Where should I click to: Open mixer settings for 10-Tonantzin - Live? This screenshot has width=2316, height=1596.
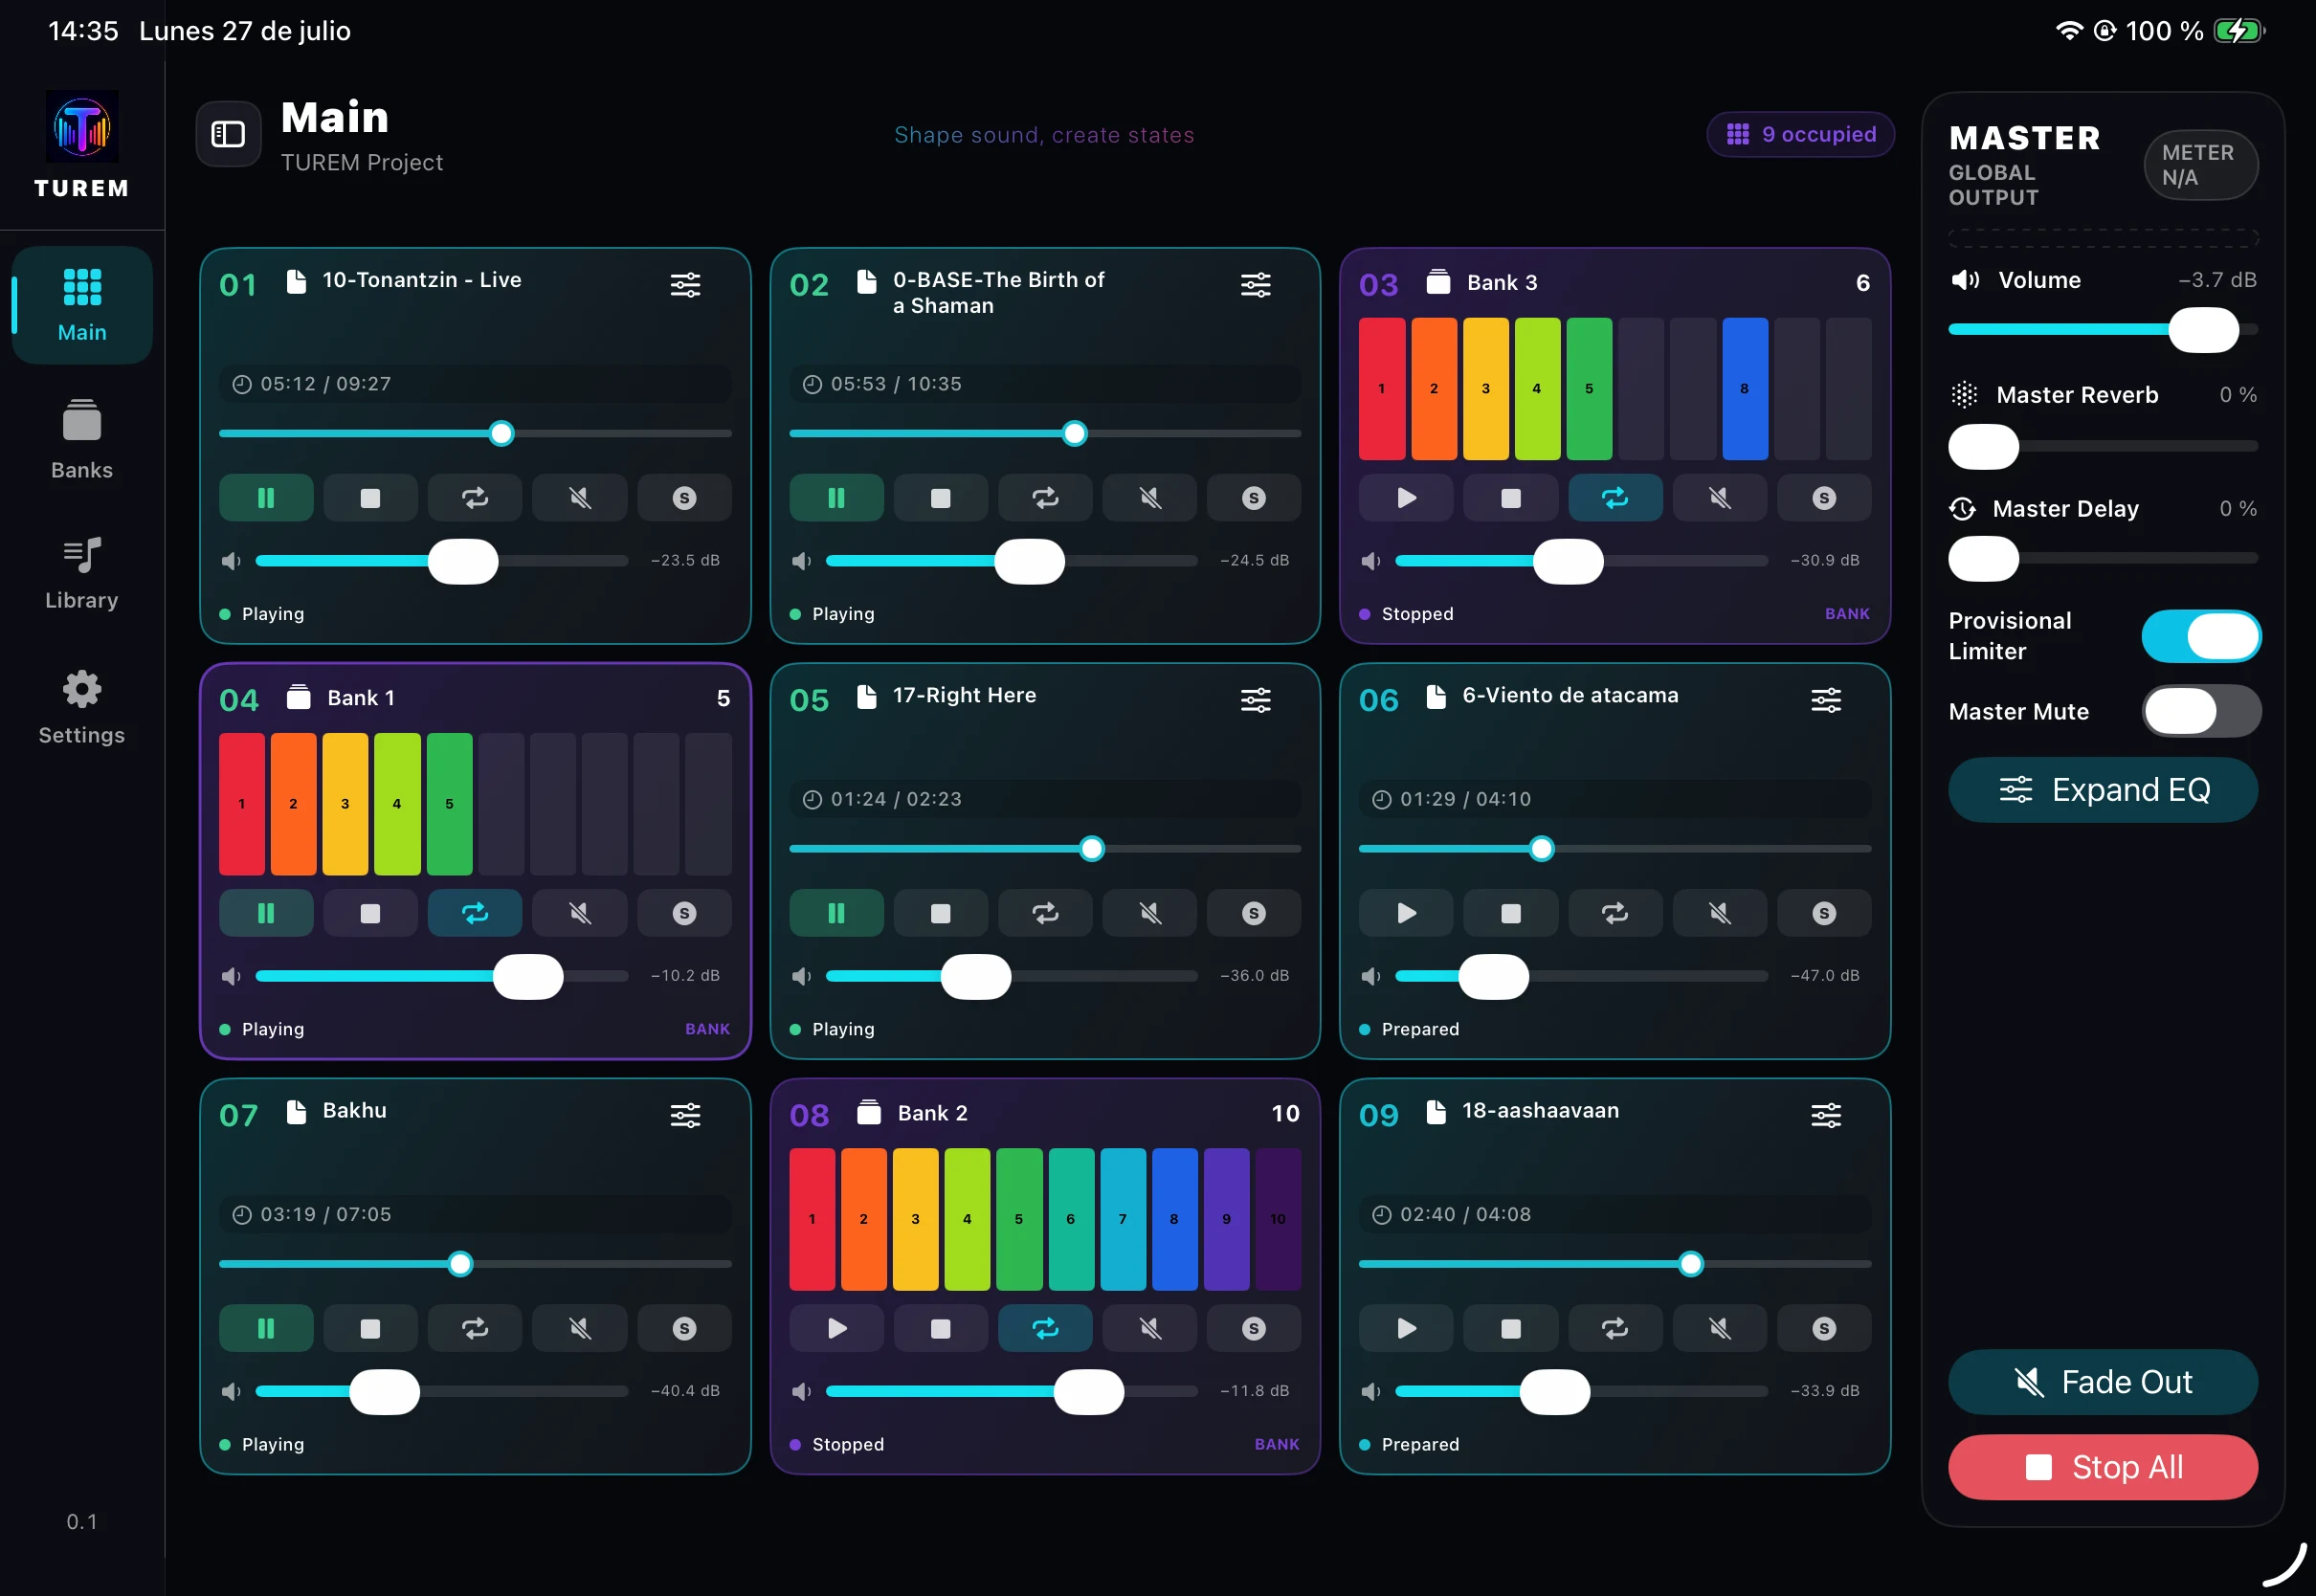685,285
